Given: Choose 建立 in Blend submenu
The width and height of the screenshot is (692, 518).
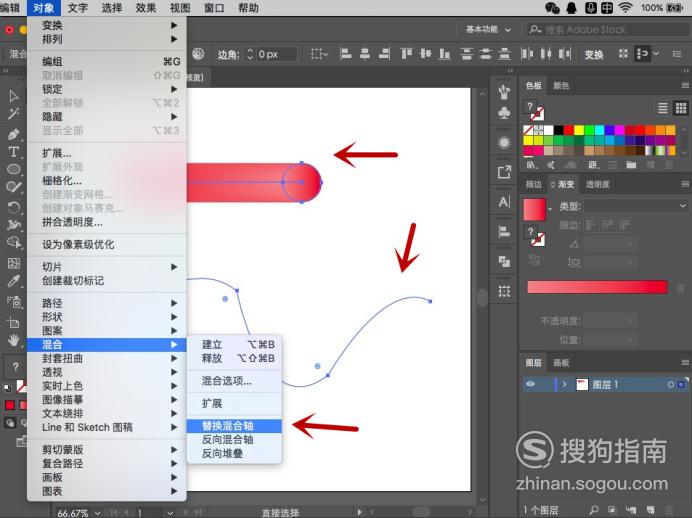Looking at the screenshot, I should coord(234,345).
